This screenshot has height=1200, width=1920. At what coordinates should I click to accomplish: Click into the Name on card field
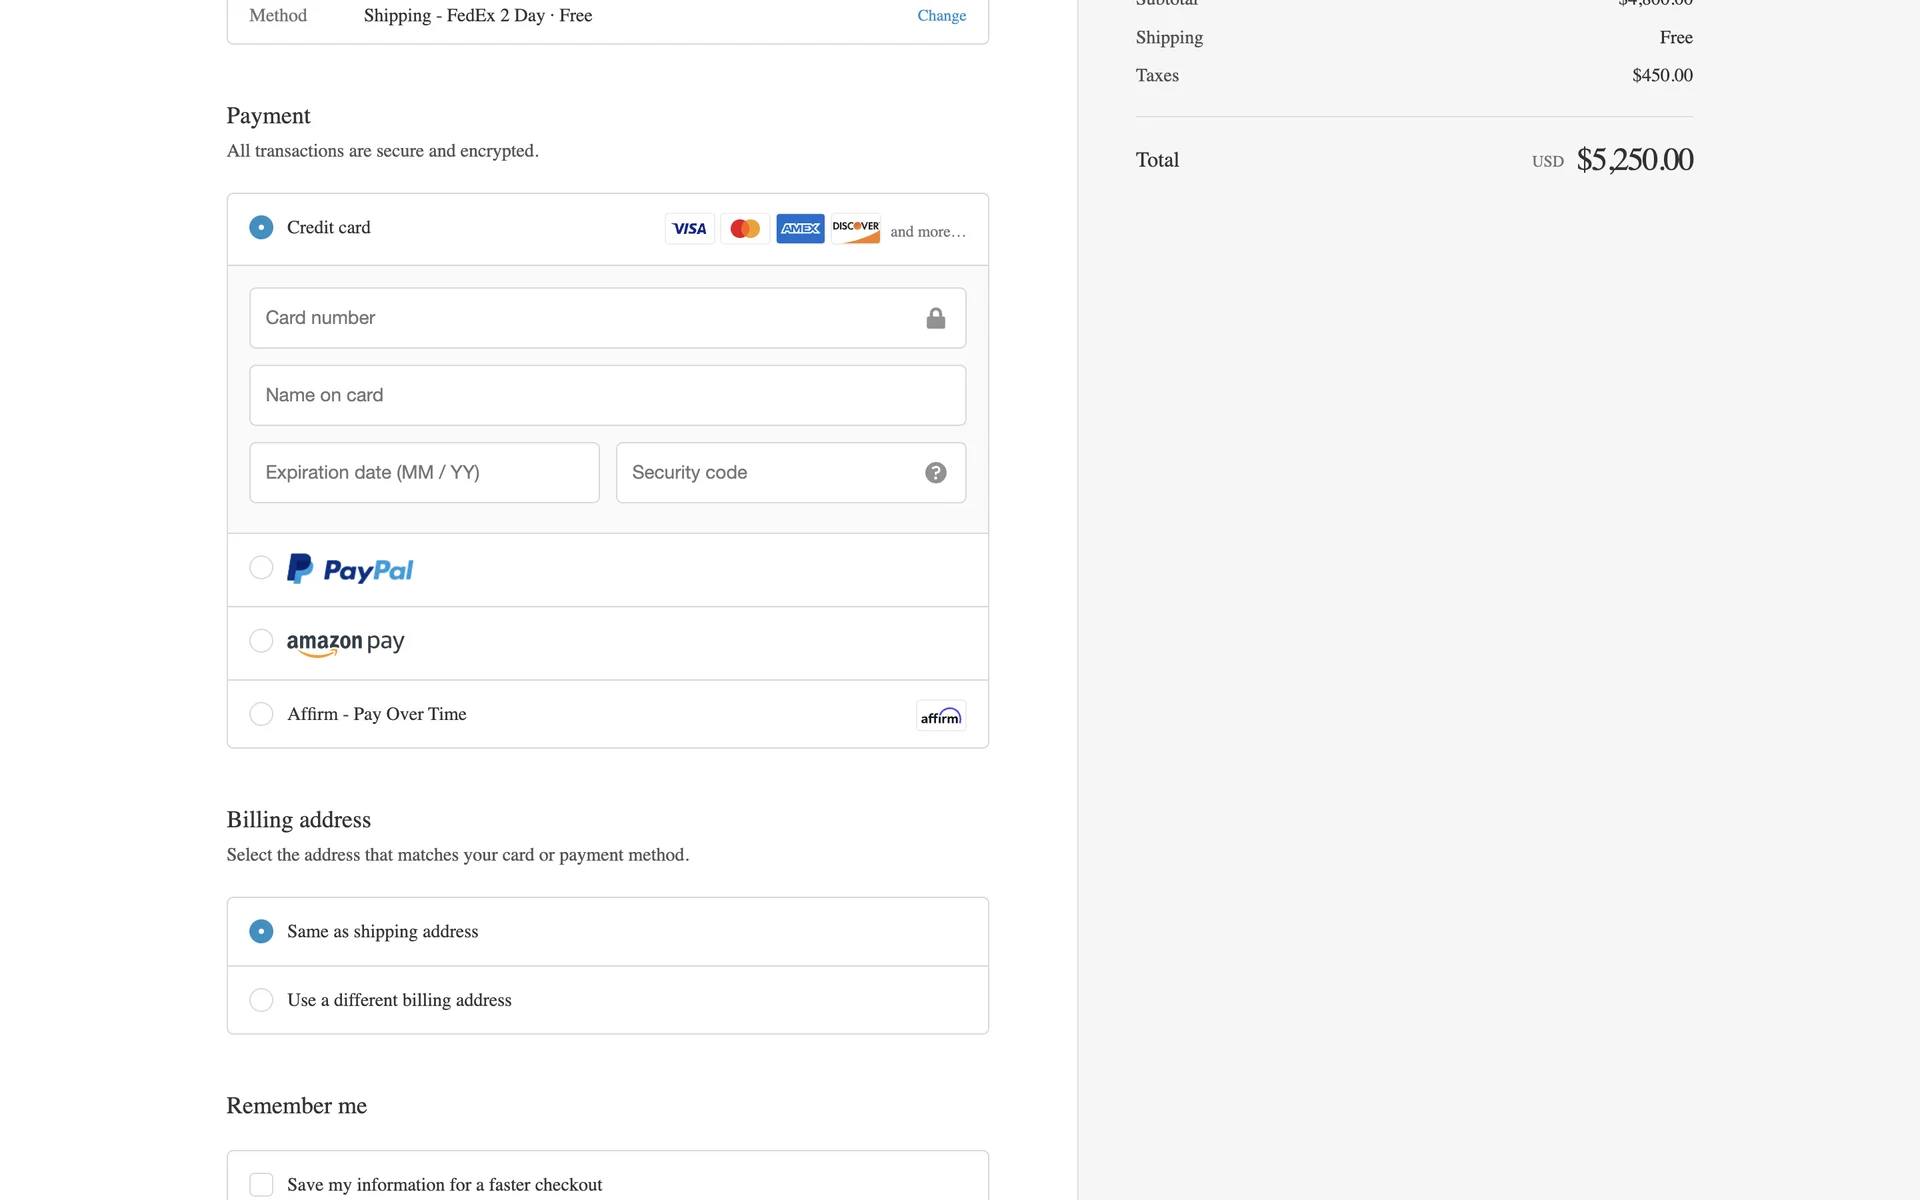click(607, 396)
